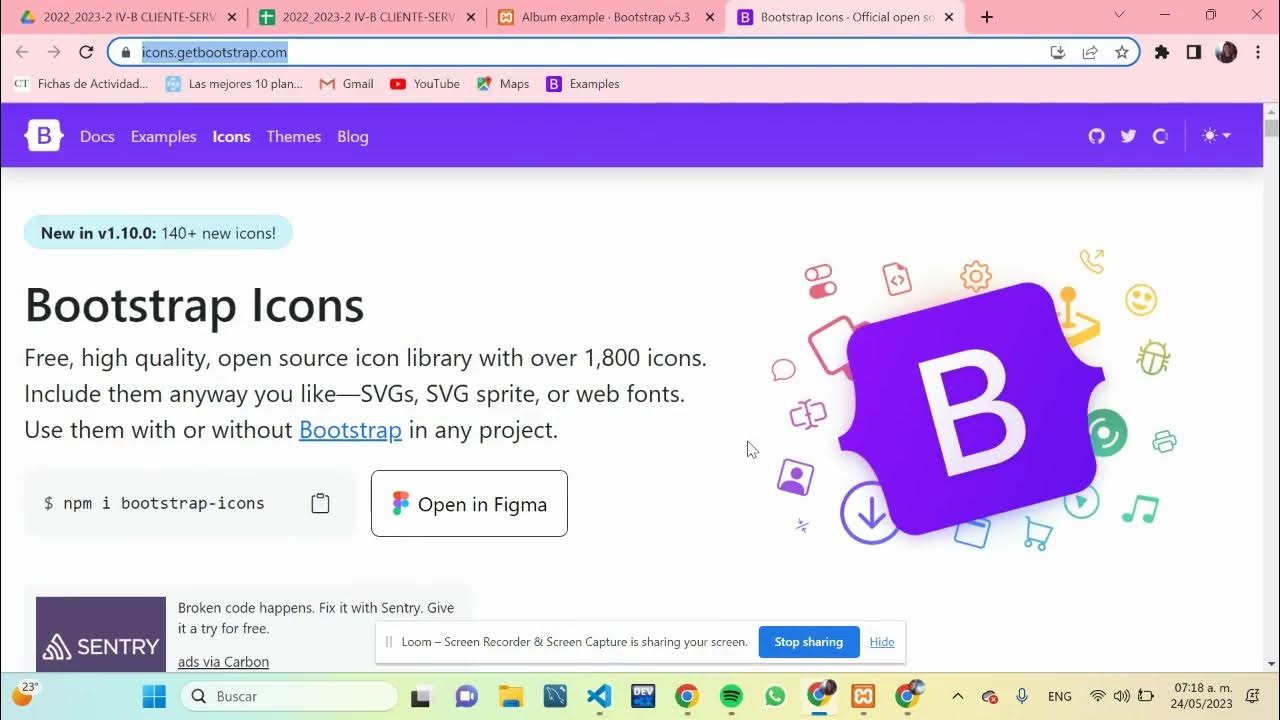Click the Bootstrap logo in the navbar
The image size is (1280, 720).
(44, 135)
